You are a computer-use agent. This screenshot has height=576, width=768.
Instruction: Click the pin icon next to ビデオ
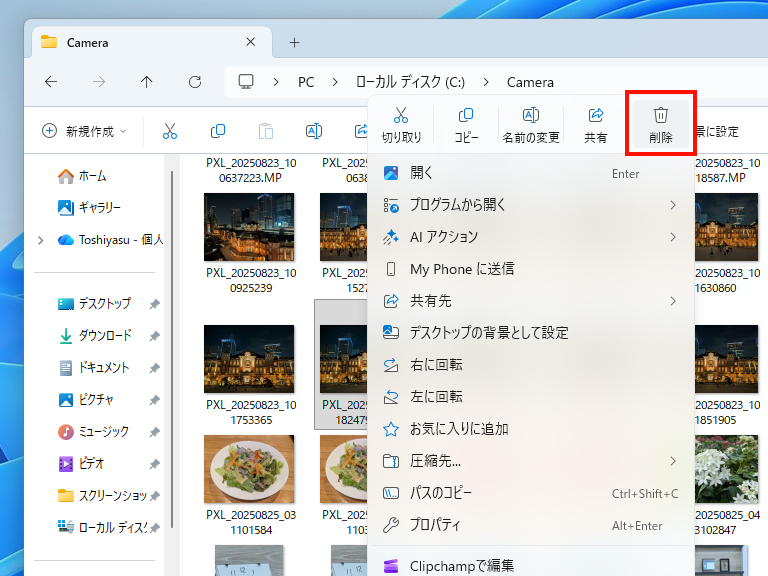point(154,464)
